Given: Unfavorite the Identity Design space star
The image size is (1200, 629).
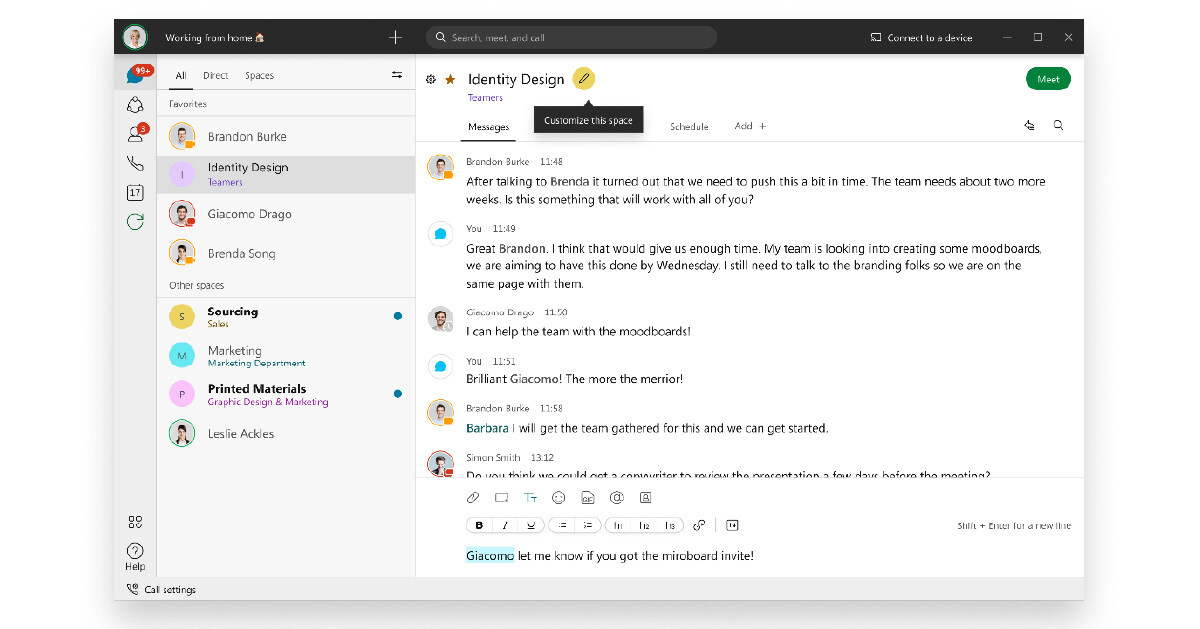Looking at the screenshot, I should (x=450, y=78).
